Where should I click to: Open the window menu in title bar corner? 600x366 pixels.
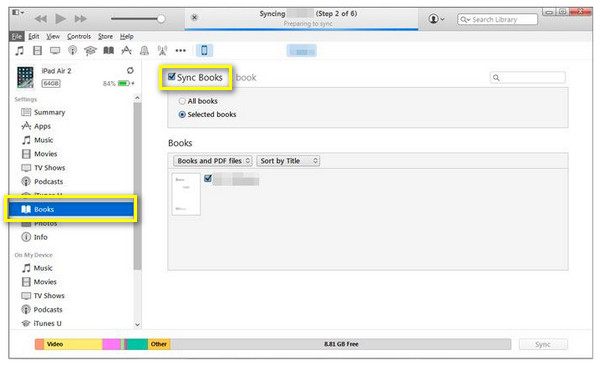[18, 13]
